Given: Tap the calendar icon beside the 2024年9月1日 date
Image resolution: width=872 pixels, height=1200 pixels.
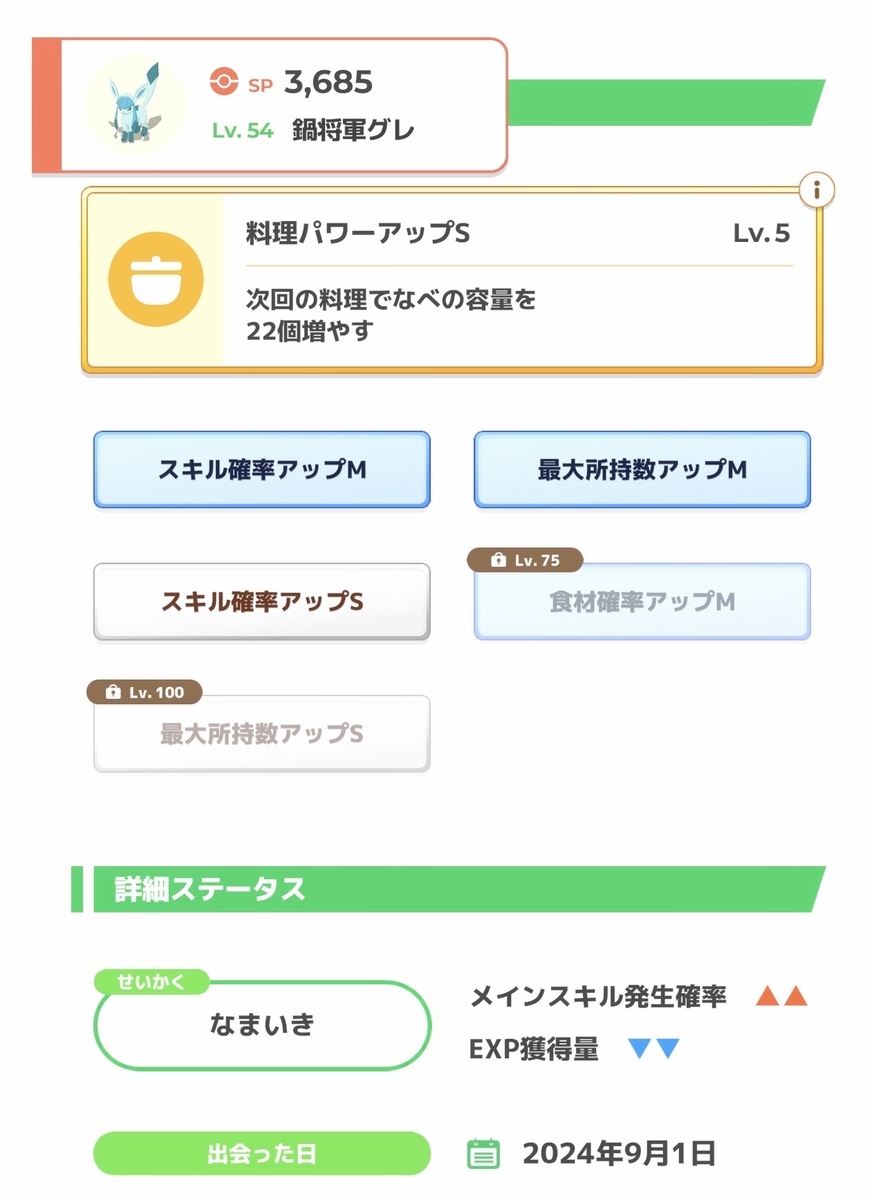Looking at the screenshot, I should (484, 1154).
